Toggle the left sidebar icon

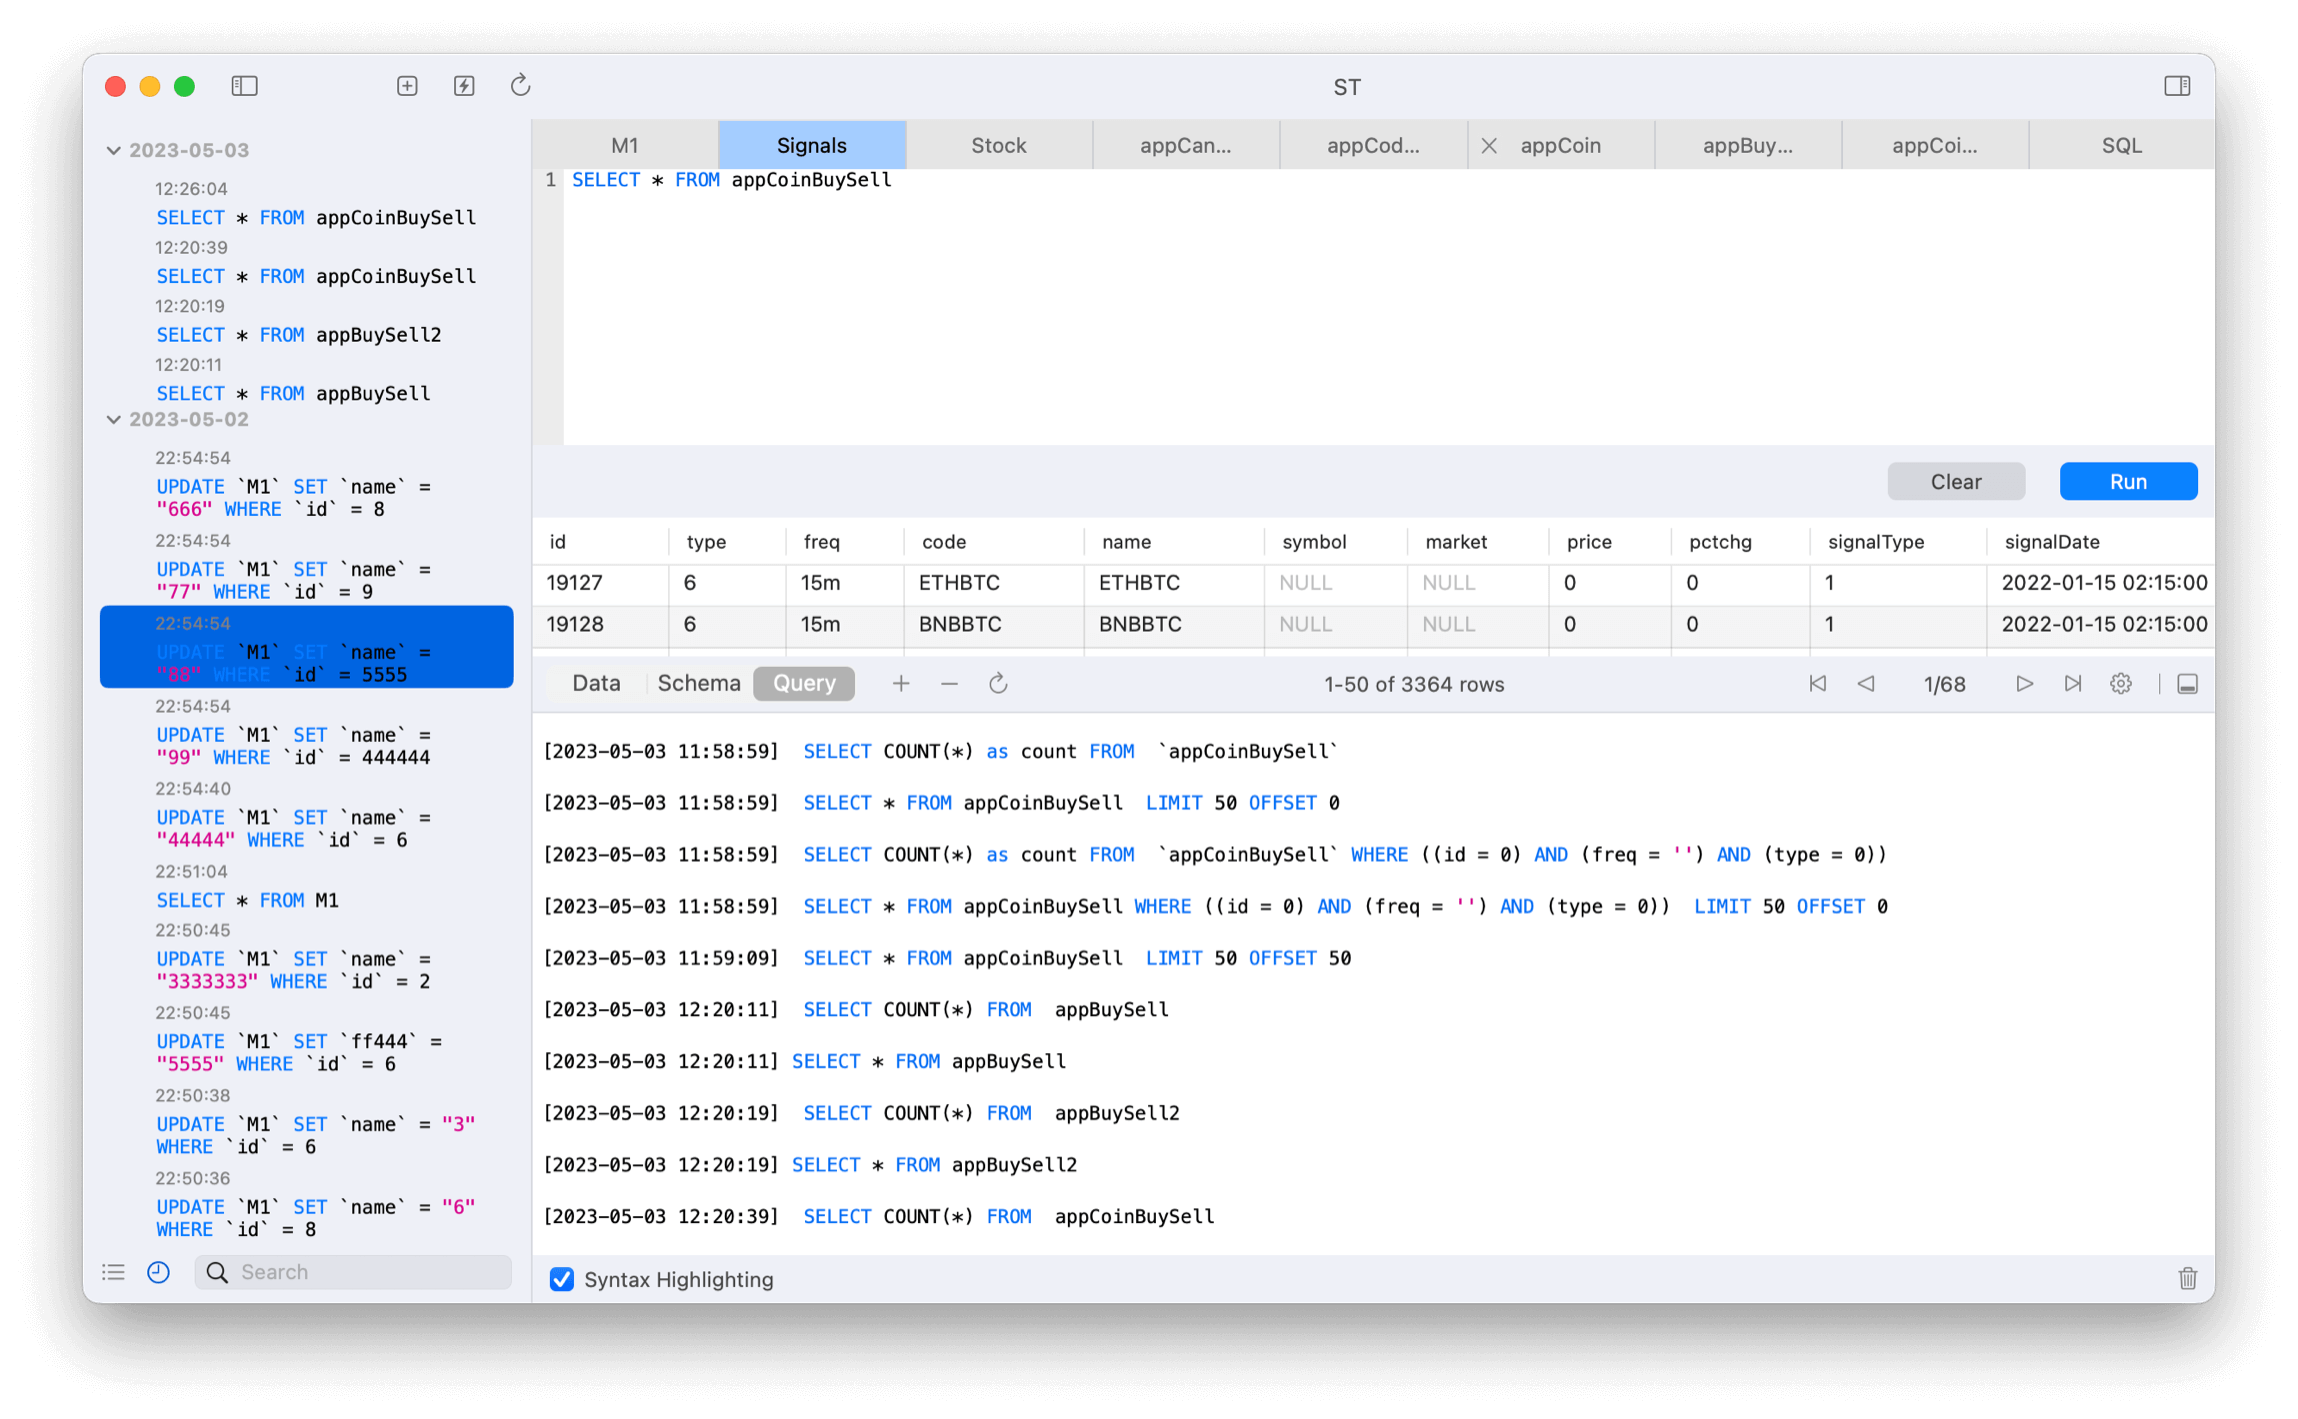pos(244,86)
